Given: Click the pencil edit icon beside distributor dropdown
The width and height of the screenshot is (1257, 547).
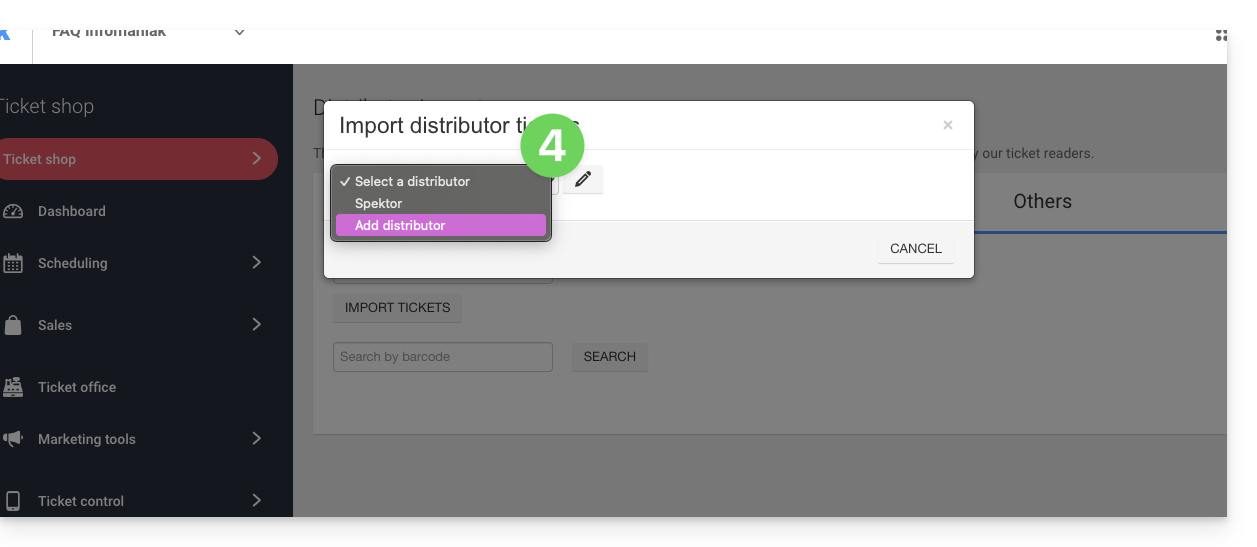Looking at the screenshot, I should pos(583,180).
